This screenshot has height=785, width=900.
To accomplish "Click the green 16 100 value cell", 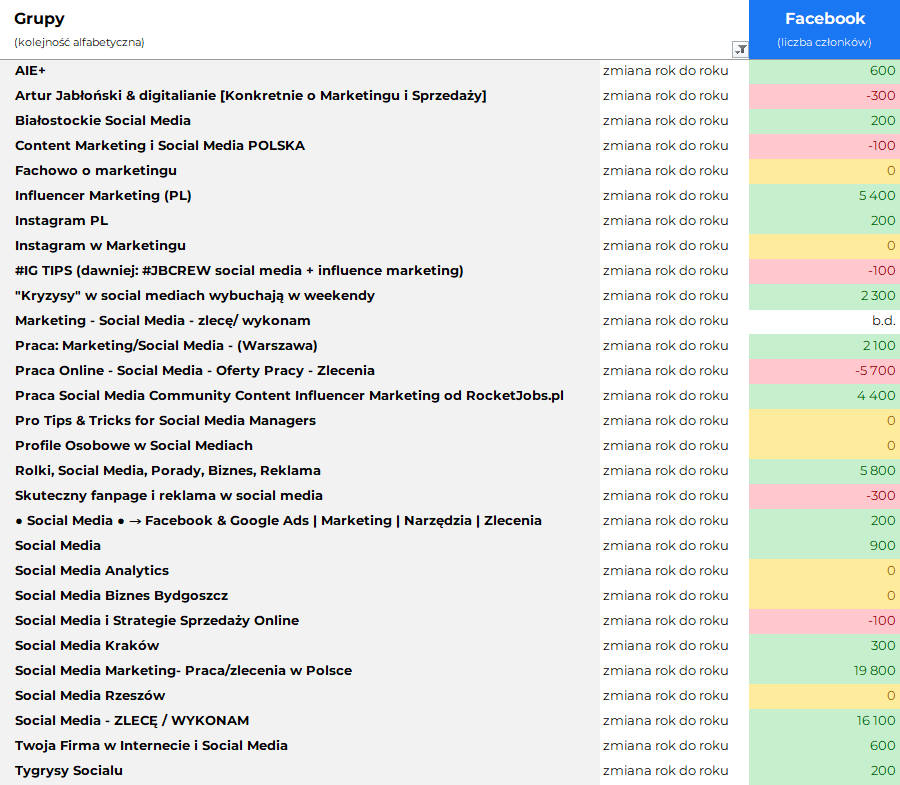I will (x=824, y=721).
